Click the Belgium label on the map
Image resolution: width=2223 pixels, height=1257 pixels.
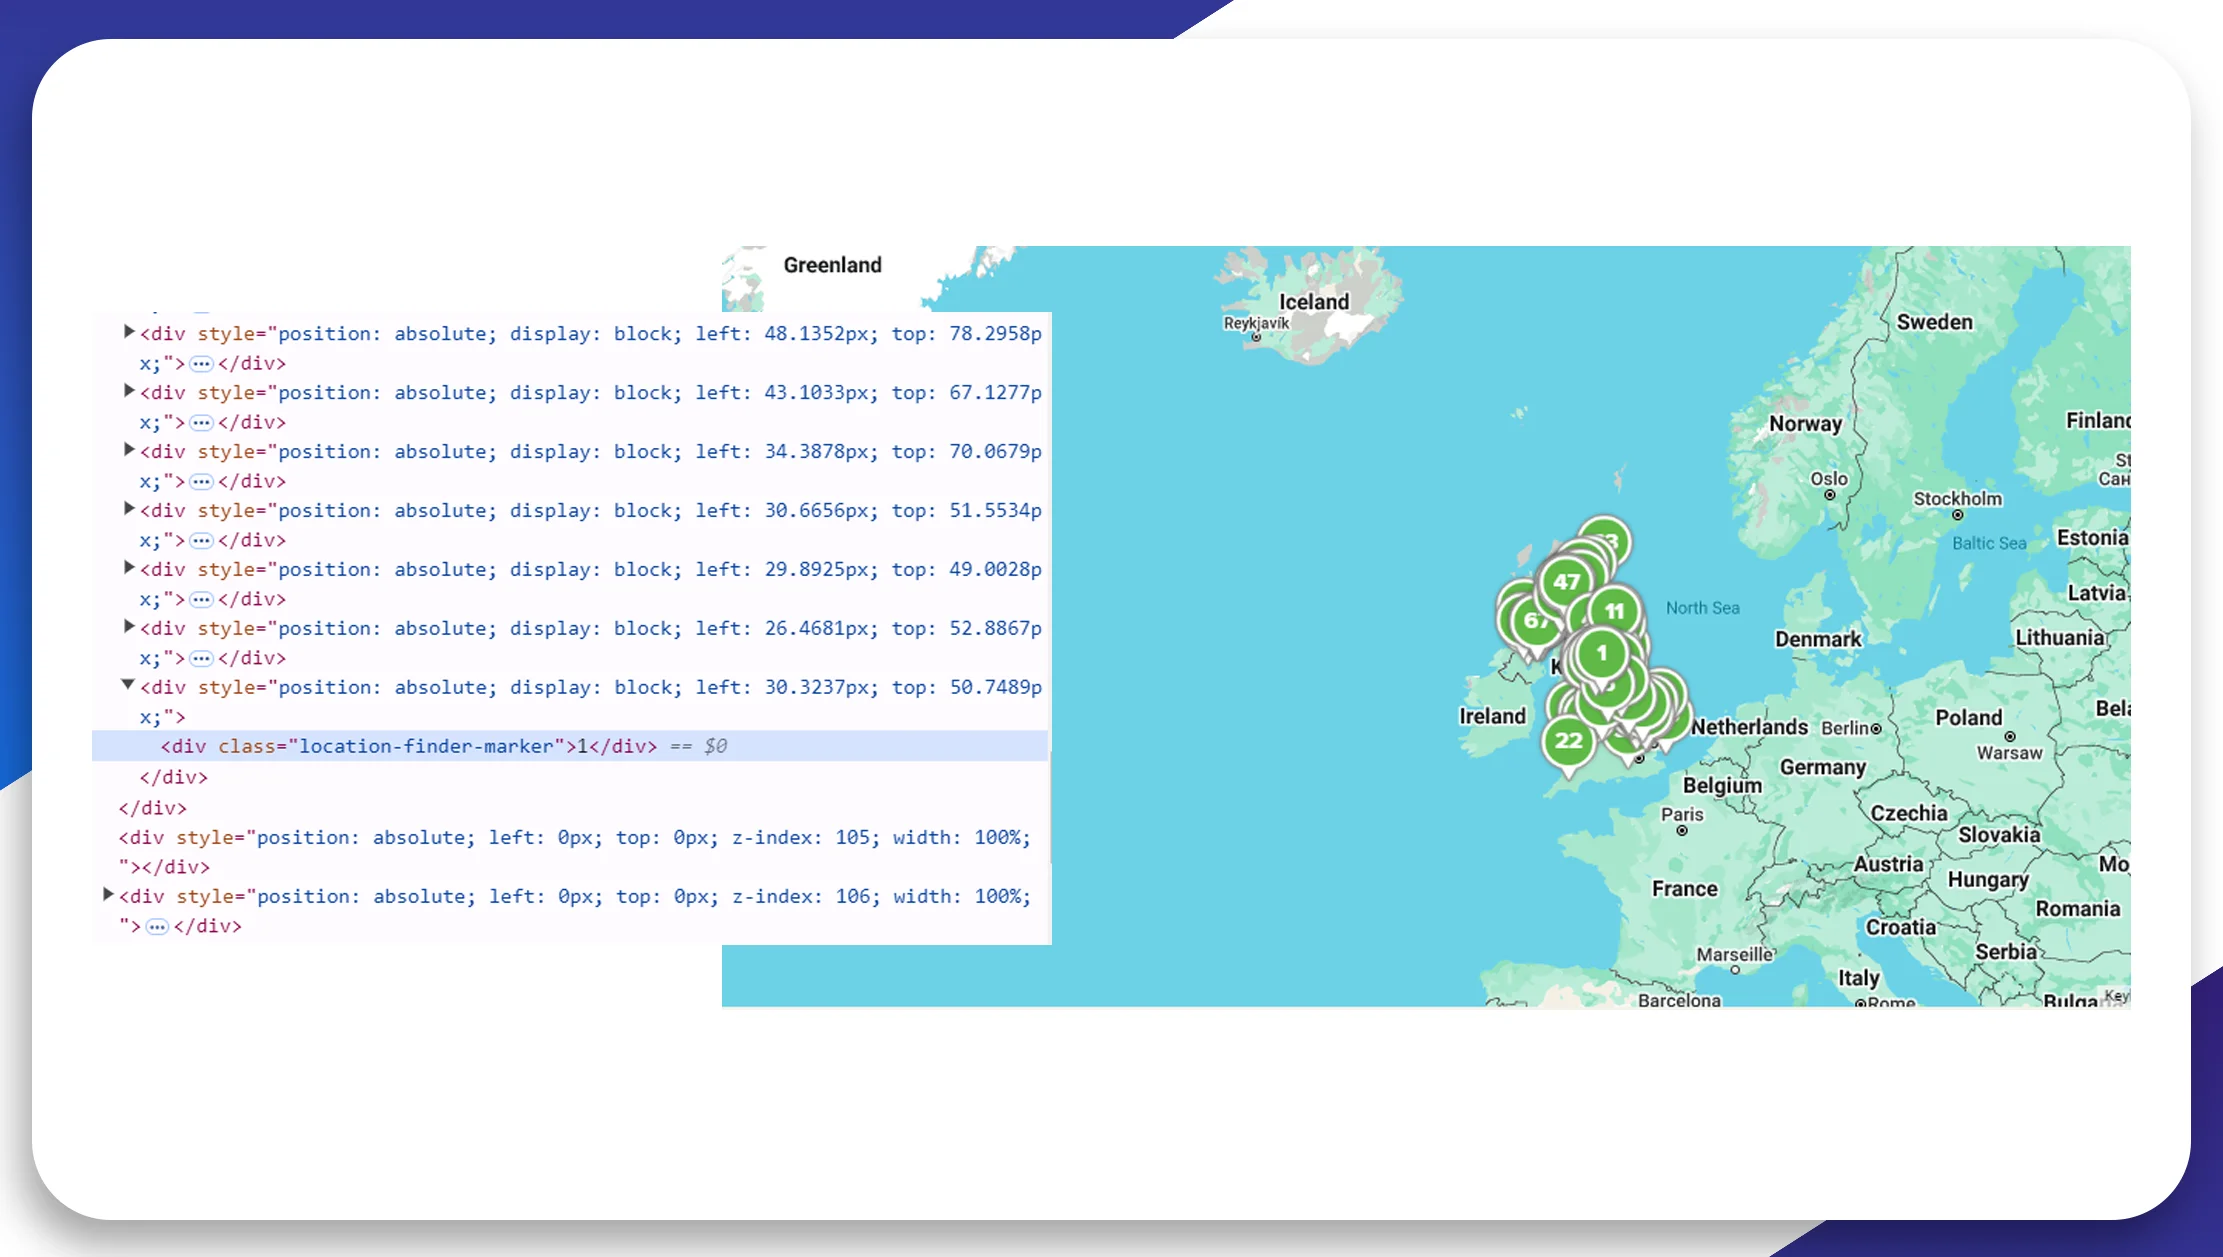1722,786
